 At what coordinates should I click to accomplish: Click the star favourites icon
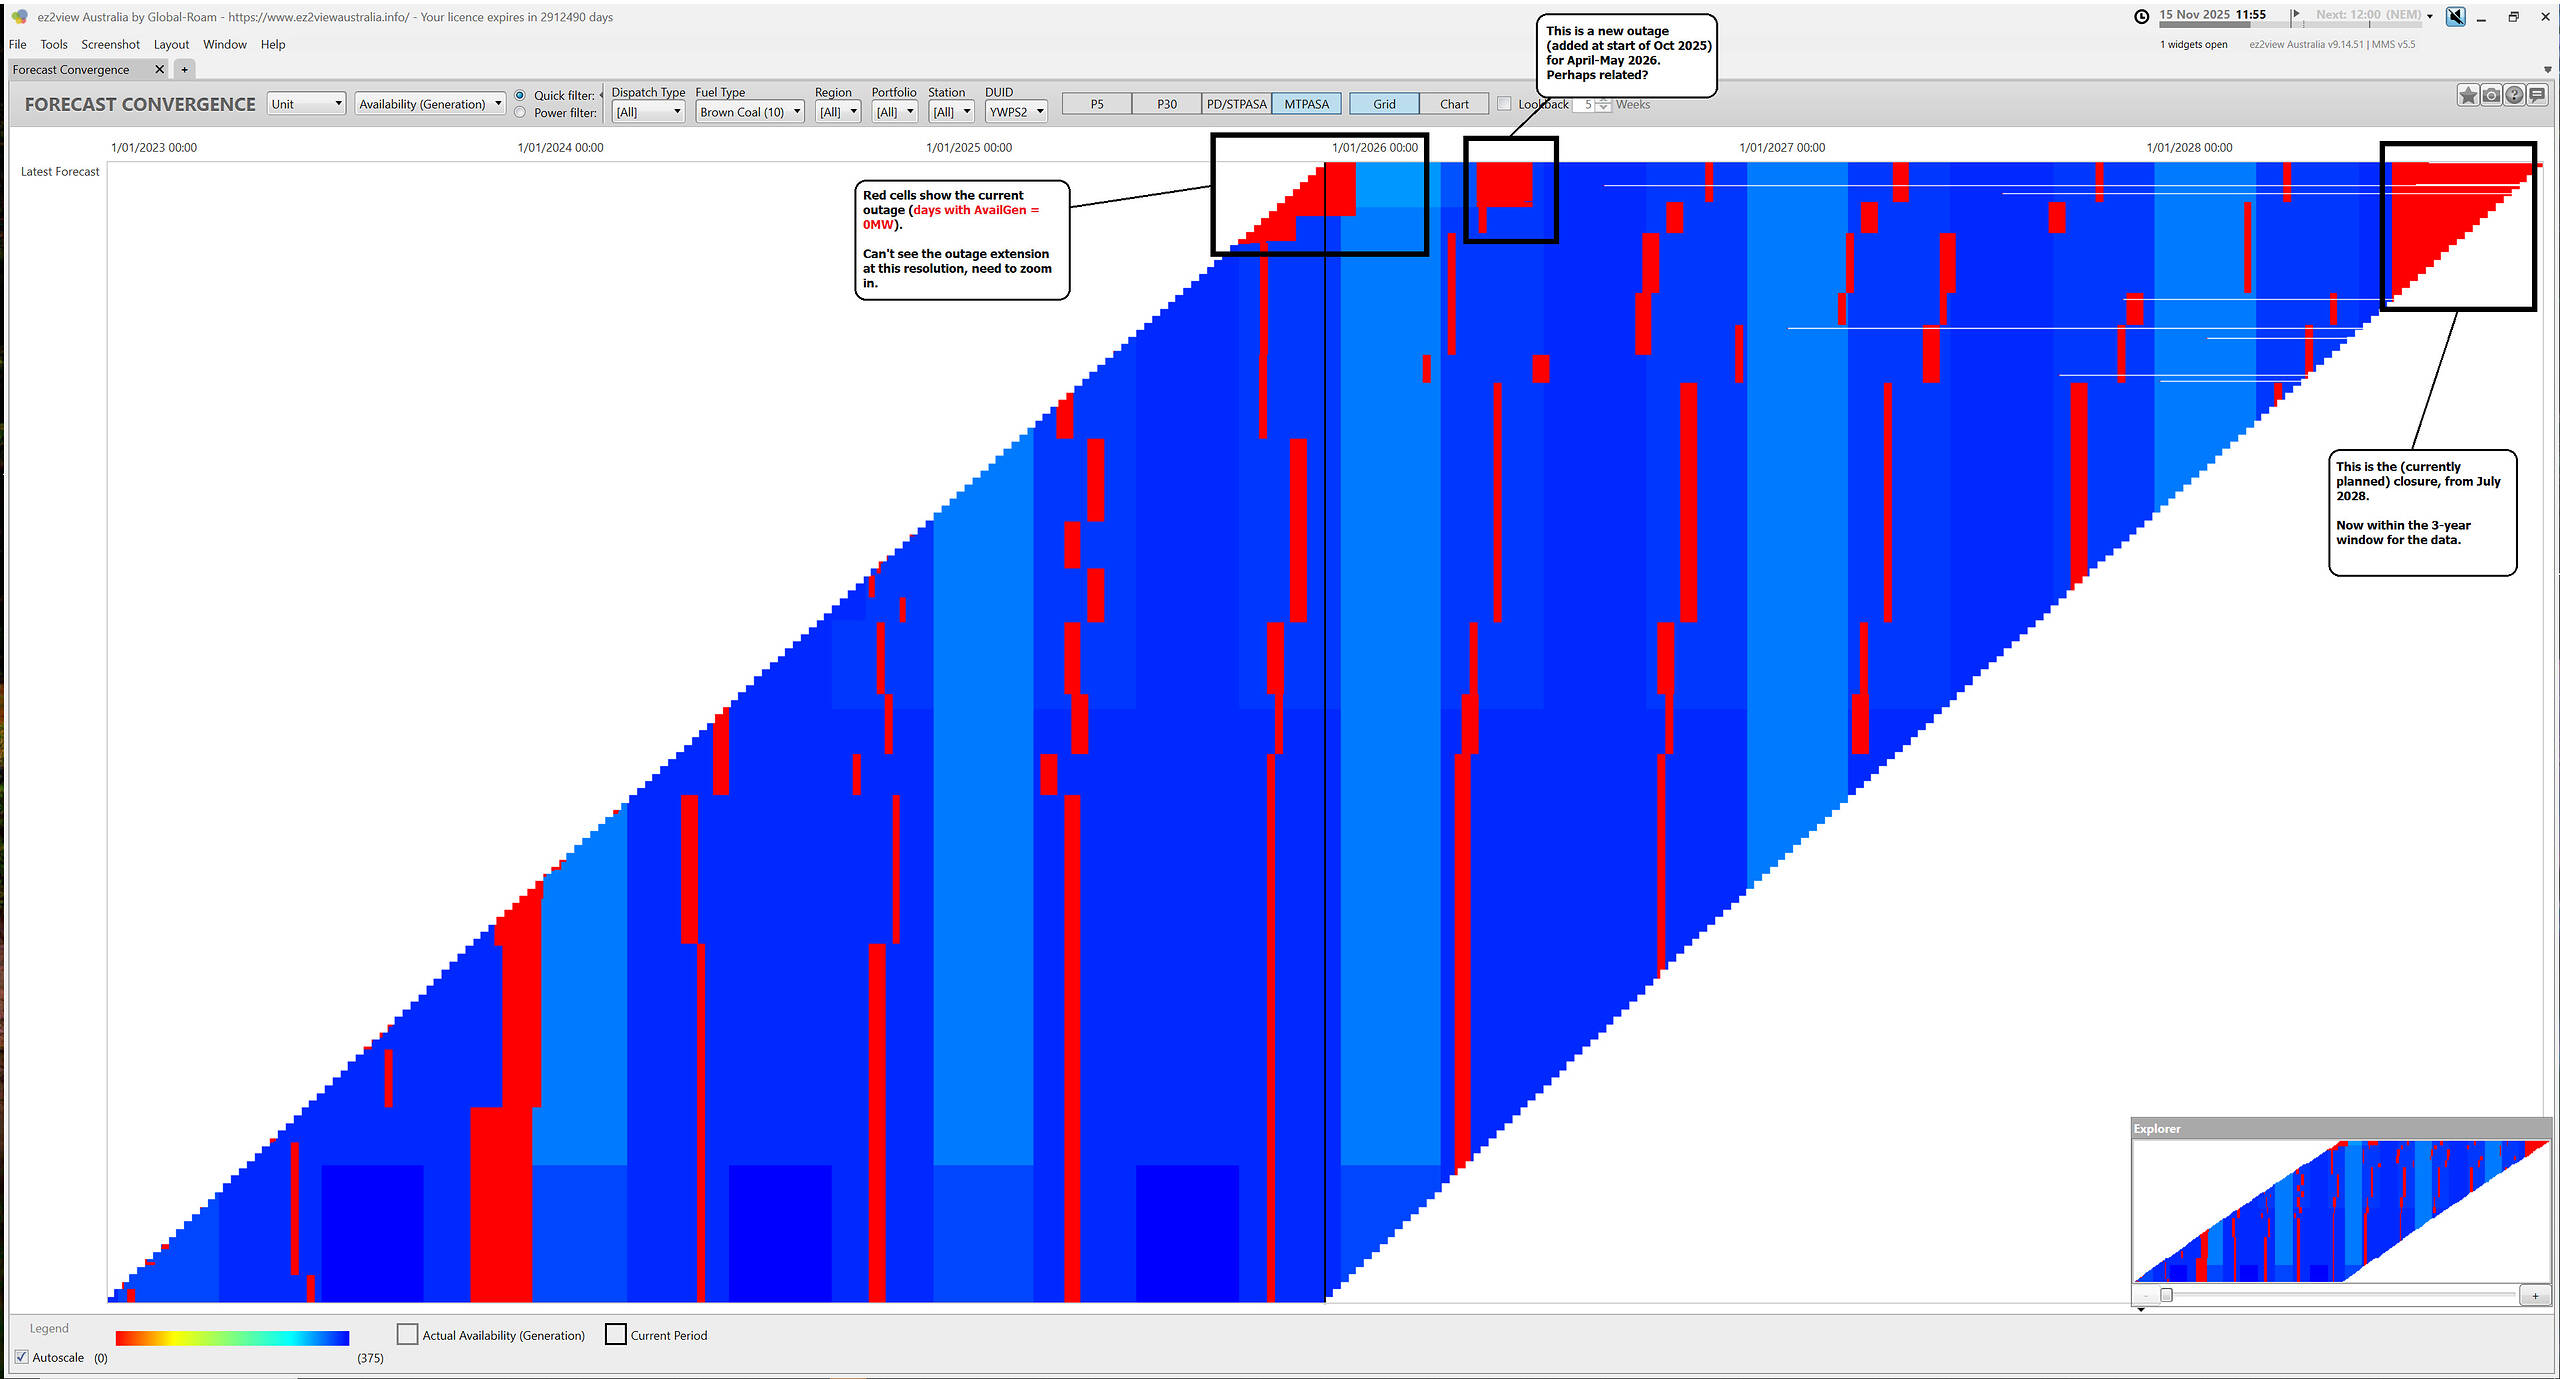tap(2467, 95)
